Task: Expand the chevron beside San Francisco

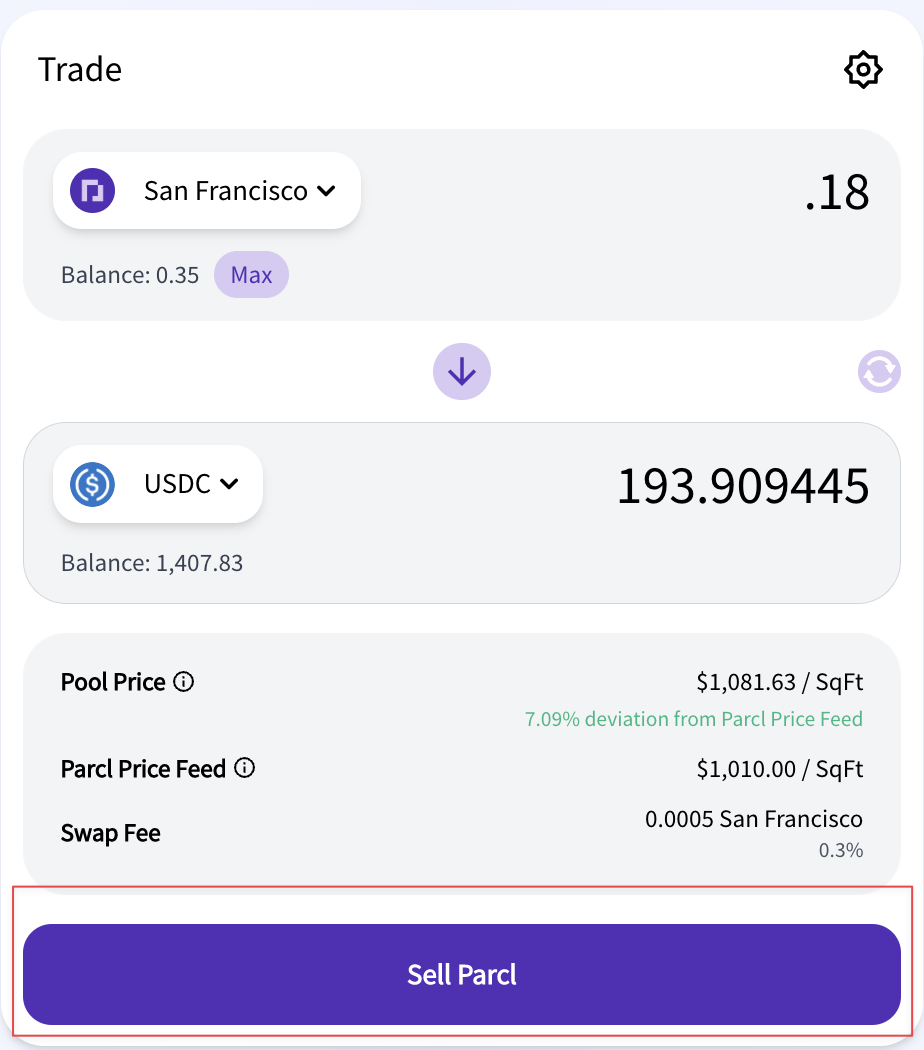Action: pos(326,191)
